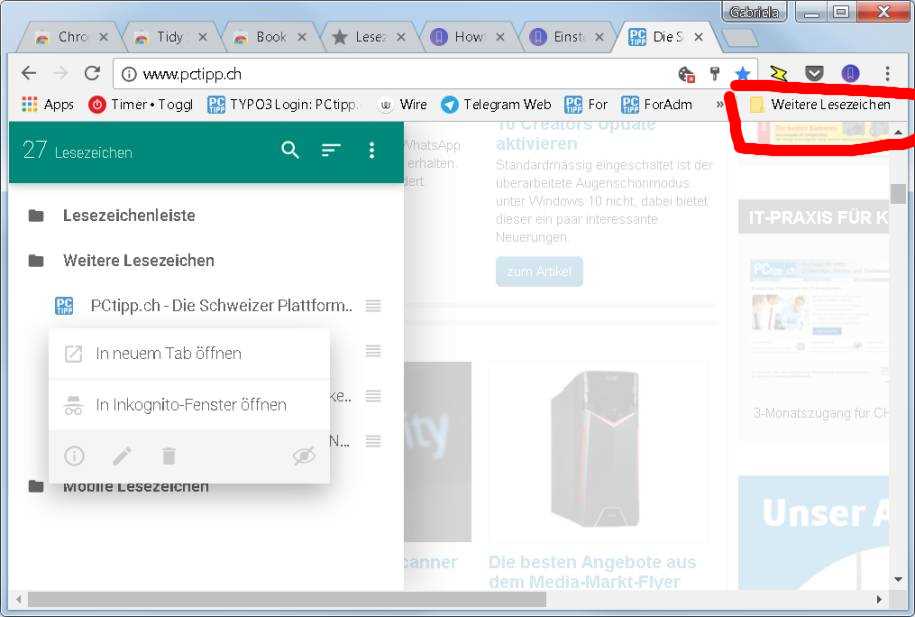Show bookmark info in the popup menu
This screenshot has width=915, height=617.
click(74, 456)
